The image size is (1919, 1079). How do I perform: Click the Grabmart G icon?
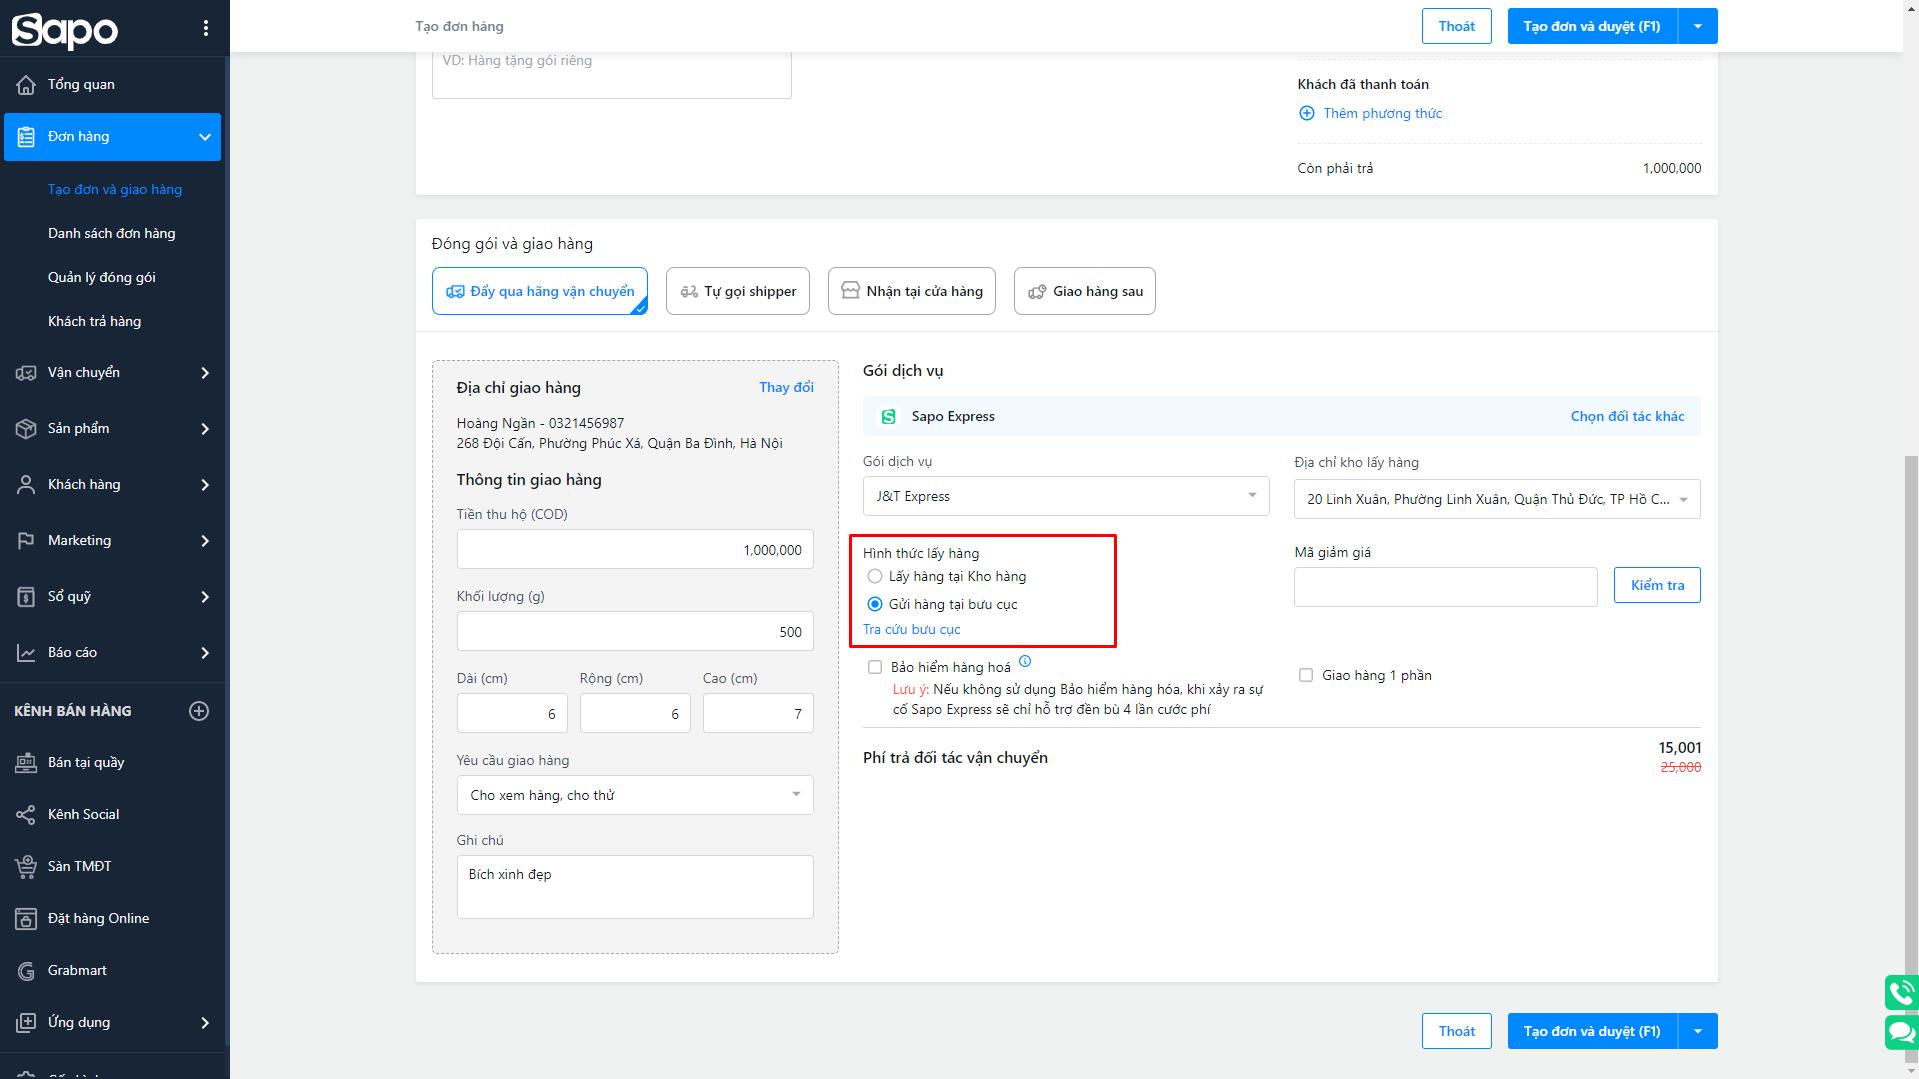(x=26, y=971)
